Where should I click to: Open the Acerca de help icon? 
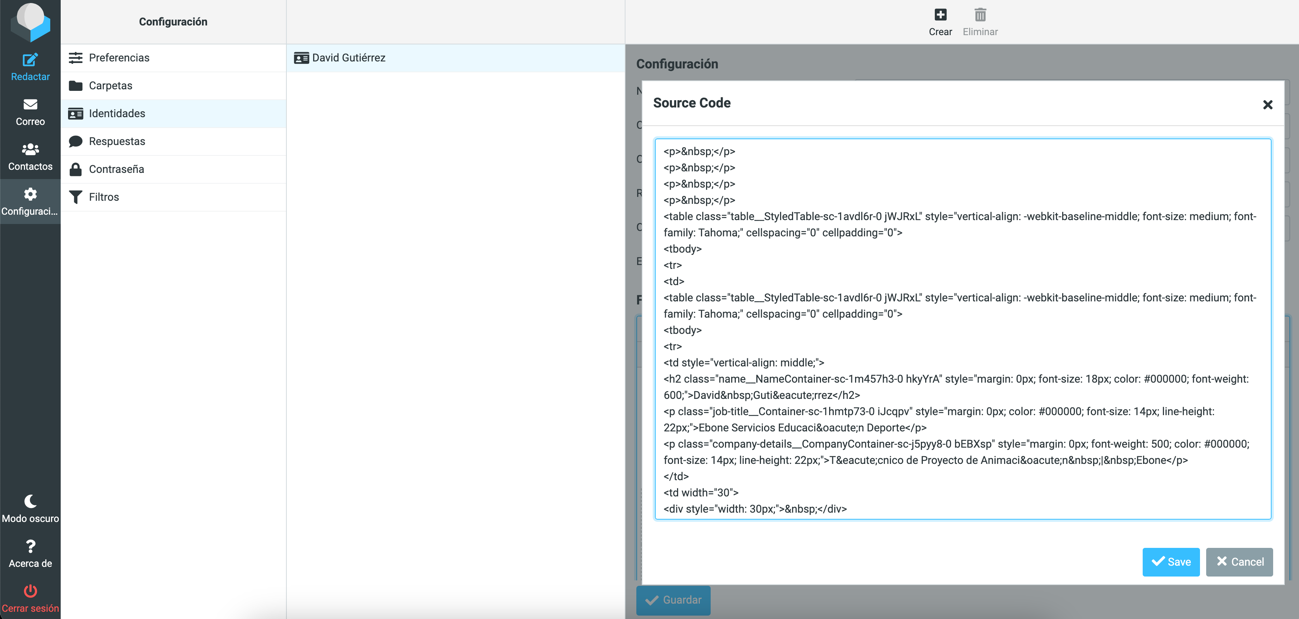[30, 547]
